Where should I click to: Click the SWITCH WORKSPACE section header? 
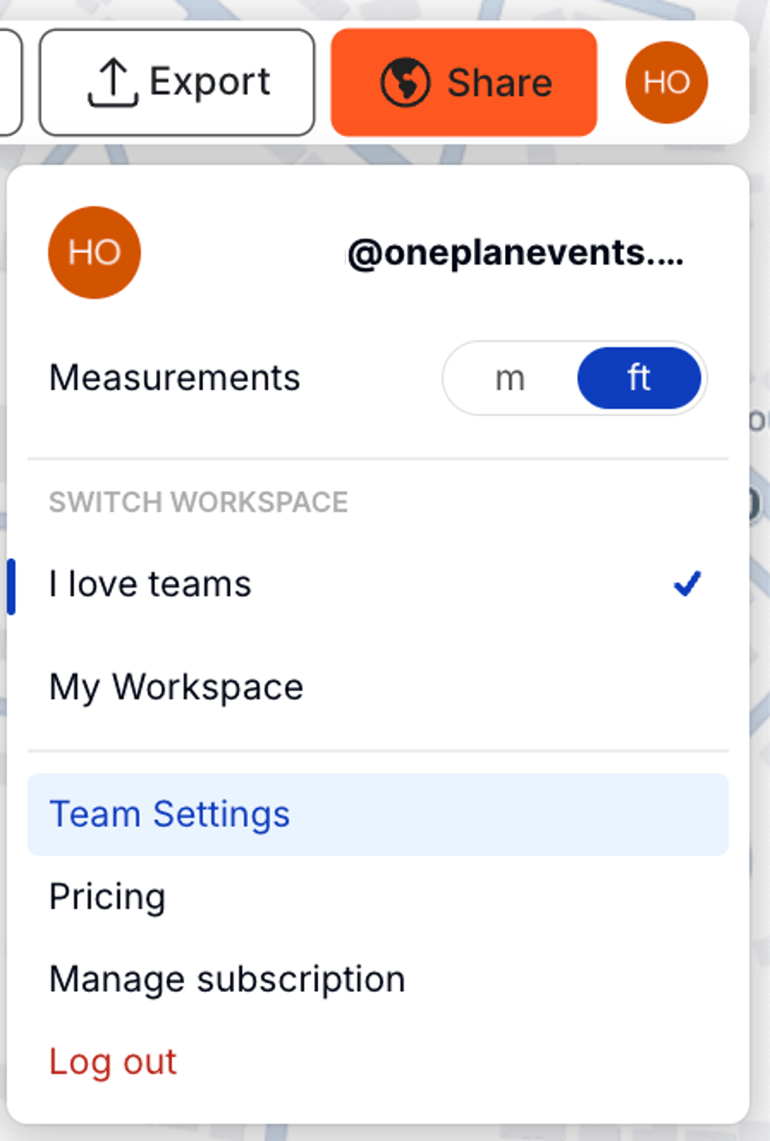click(x=198, y=501)
